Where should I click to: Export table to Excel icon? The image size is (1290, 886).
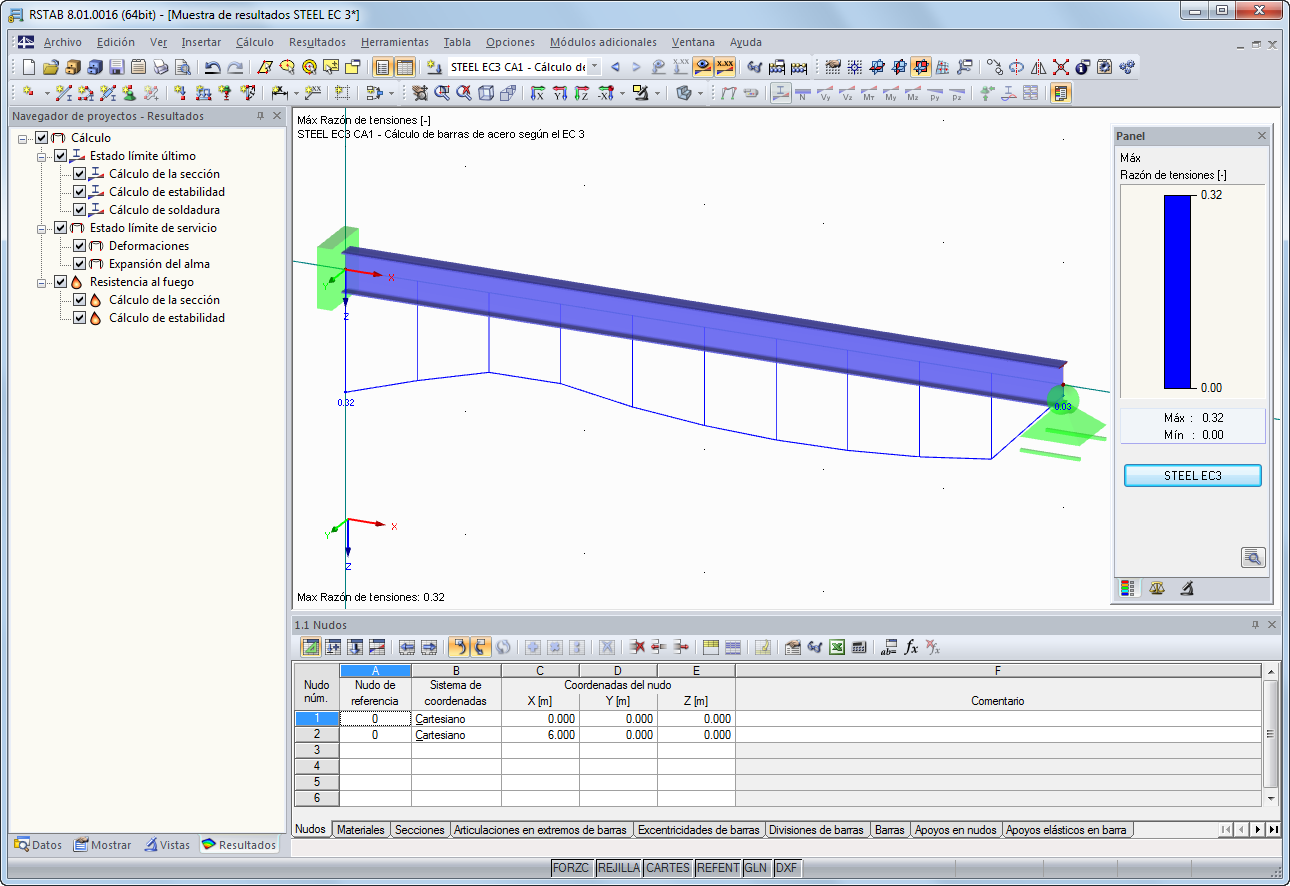pos(838,647)
